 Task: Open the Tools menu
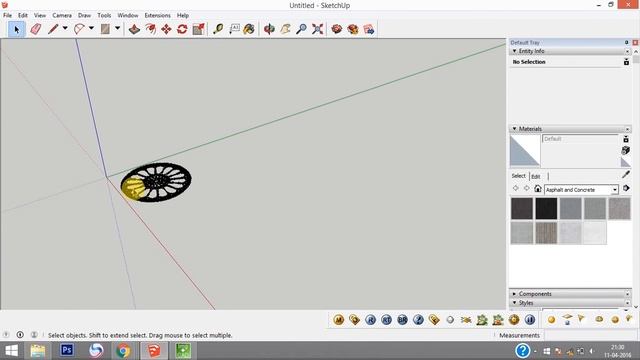(x=104, y=15)
